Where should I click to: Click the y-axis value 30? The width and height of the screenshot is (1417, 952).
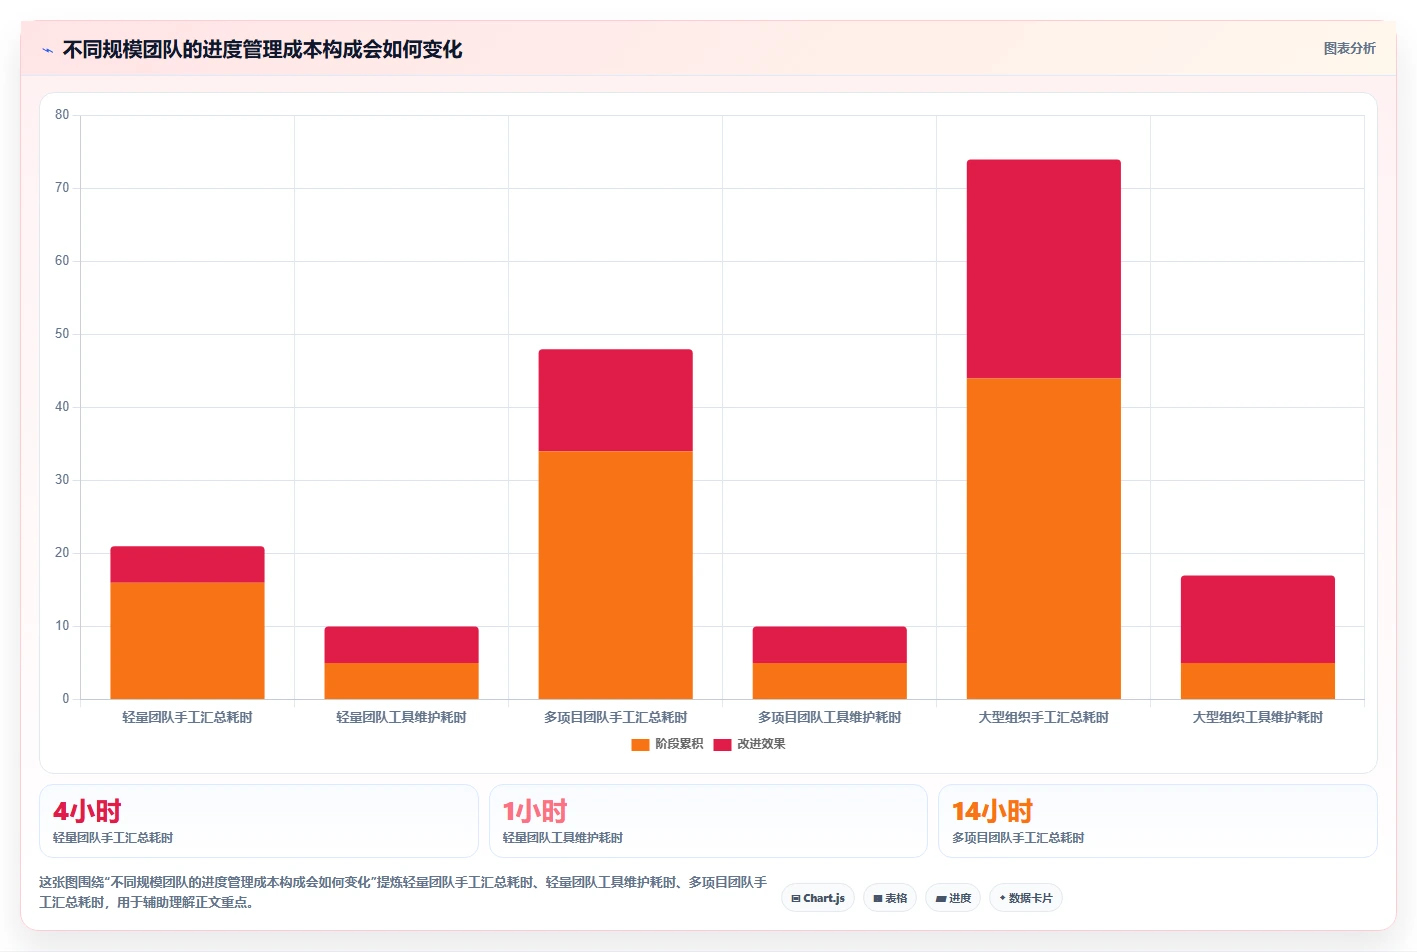coord(62,480)
